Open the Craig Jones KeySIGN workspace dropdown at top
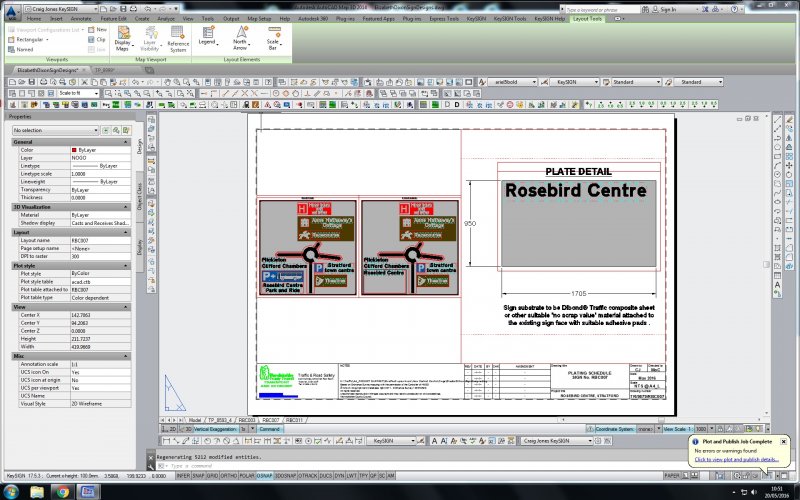800x500 pixels. click(61, 9)
